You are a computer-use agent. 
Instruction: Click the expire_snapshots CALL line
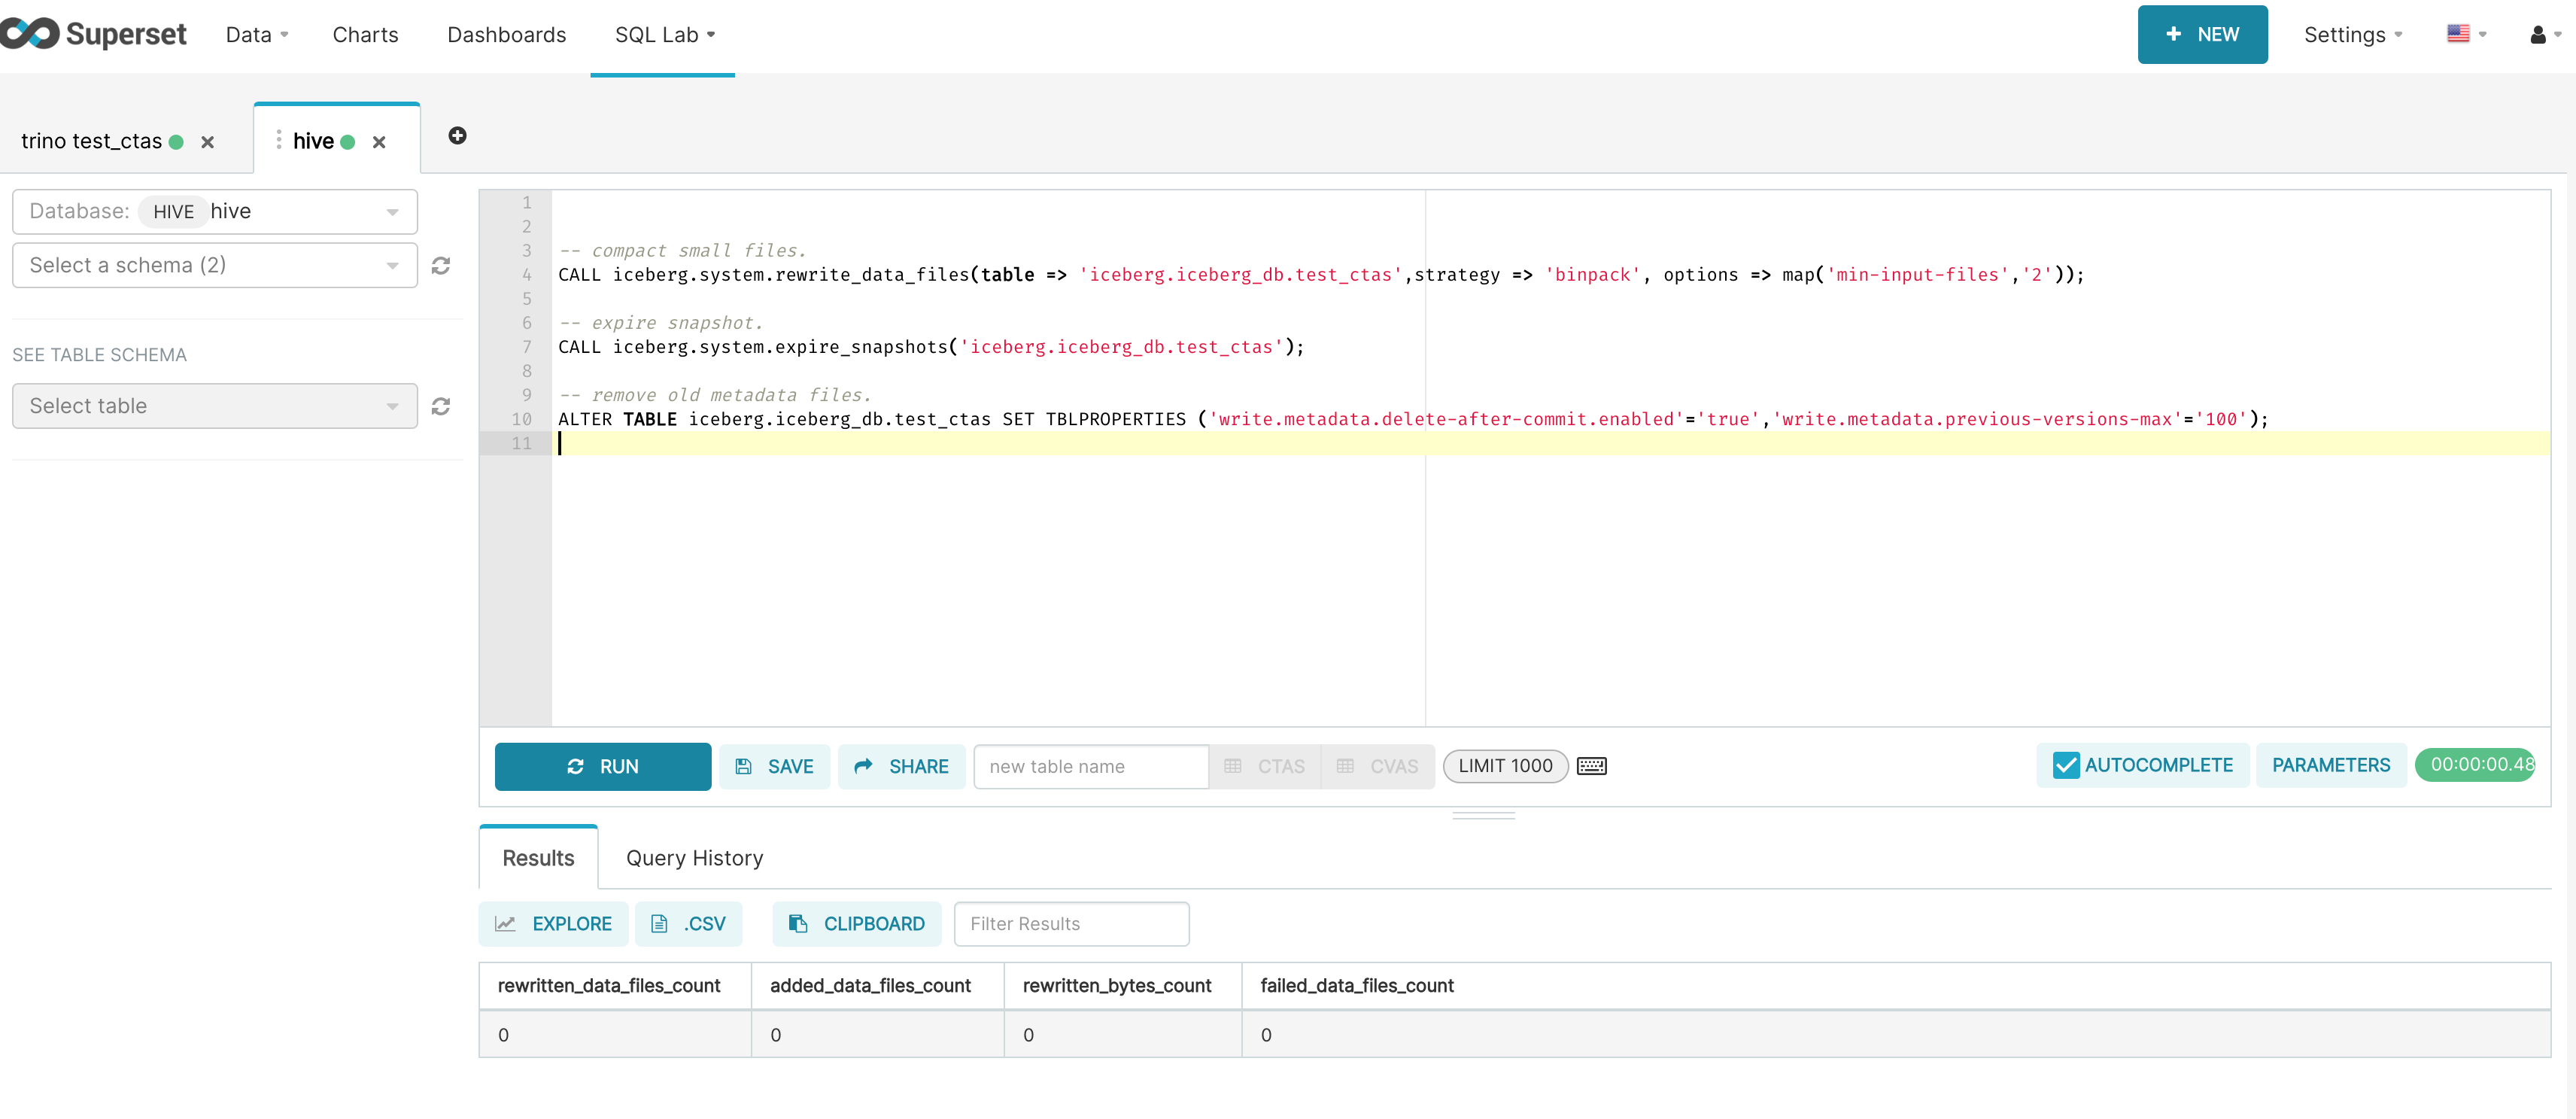click(x=931, y=347)
